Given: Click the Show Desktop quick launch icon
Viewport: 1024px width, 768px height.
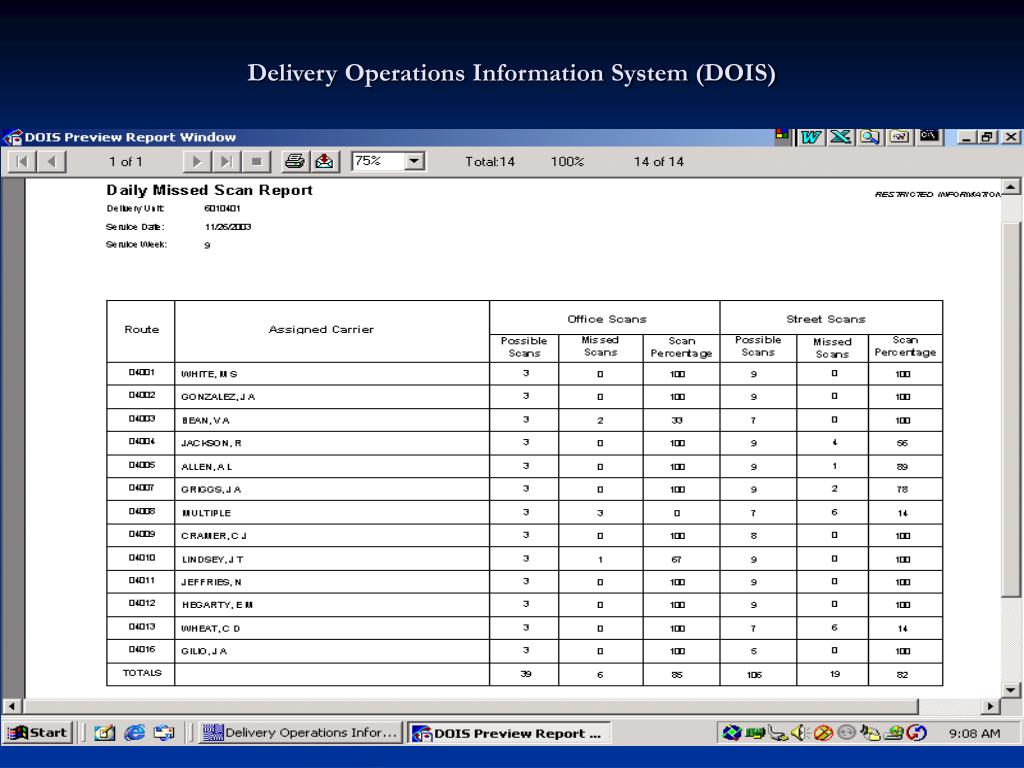Looking at the screenshot, I should tap(104, 733).
